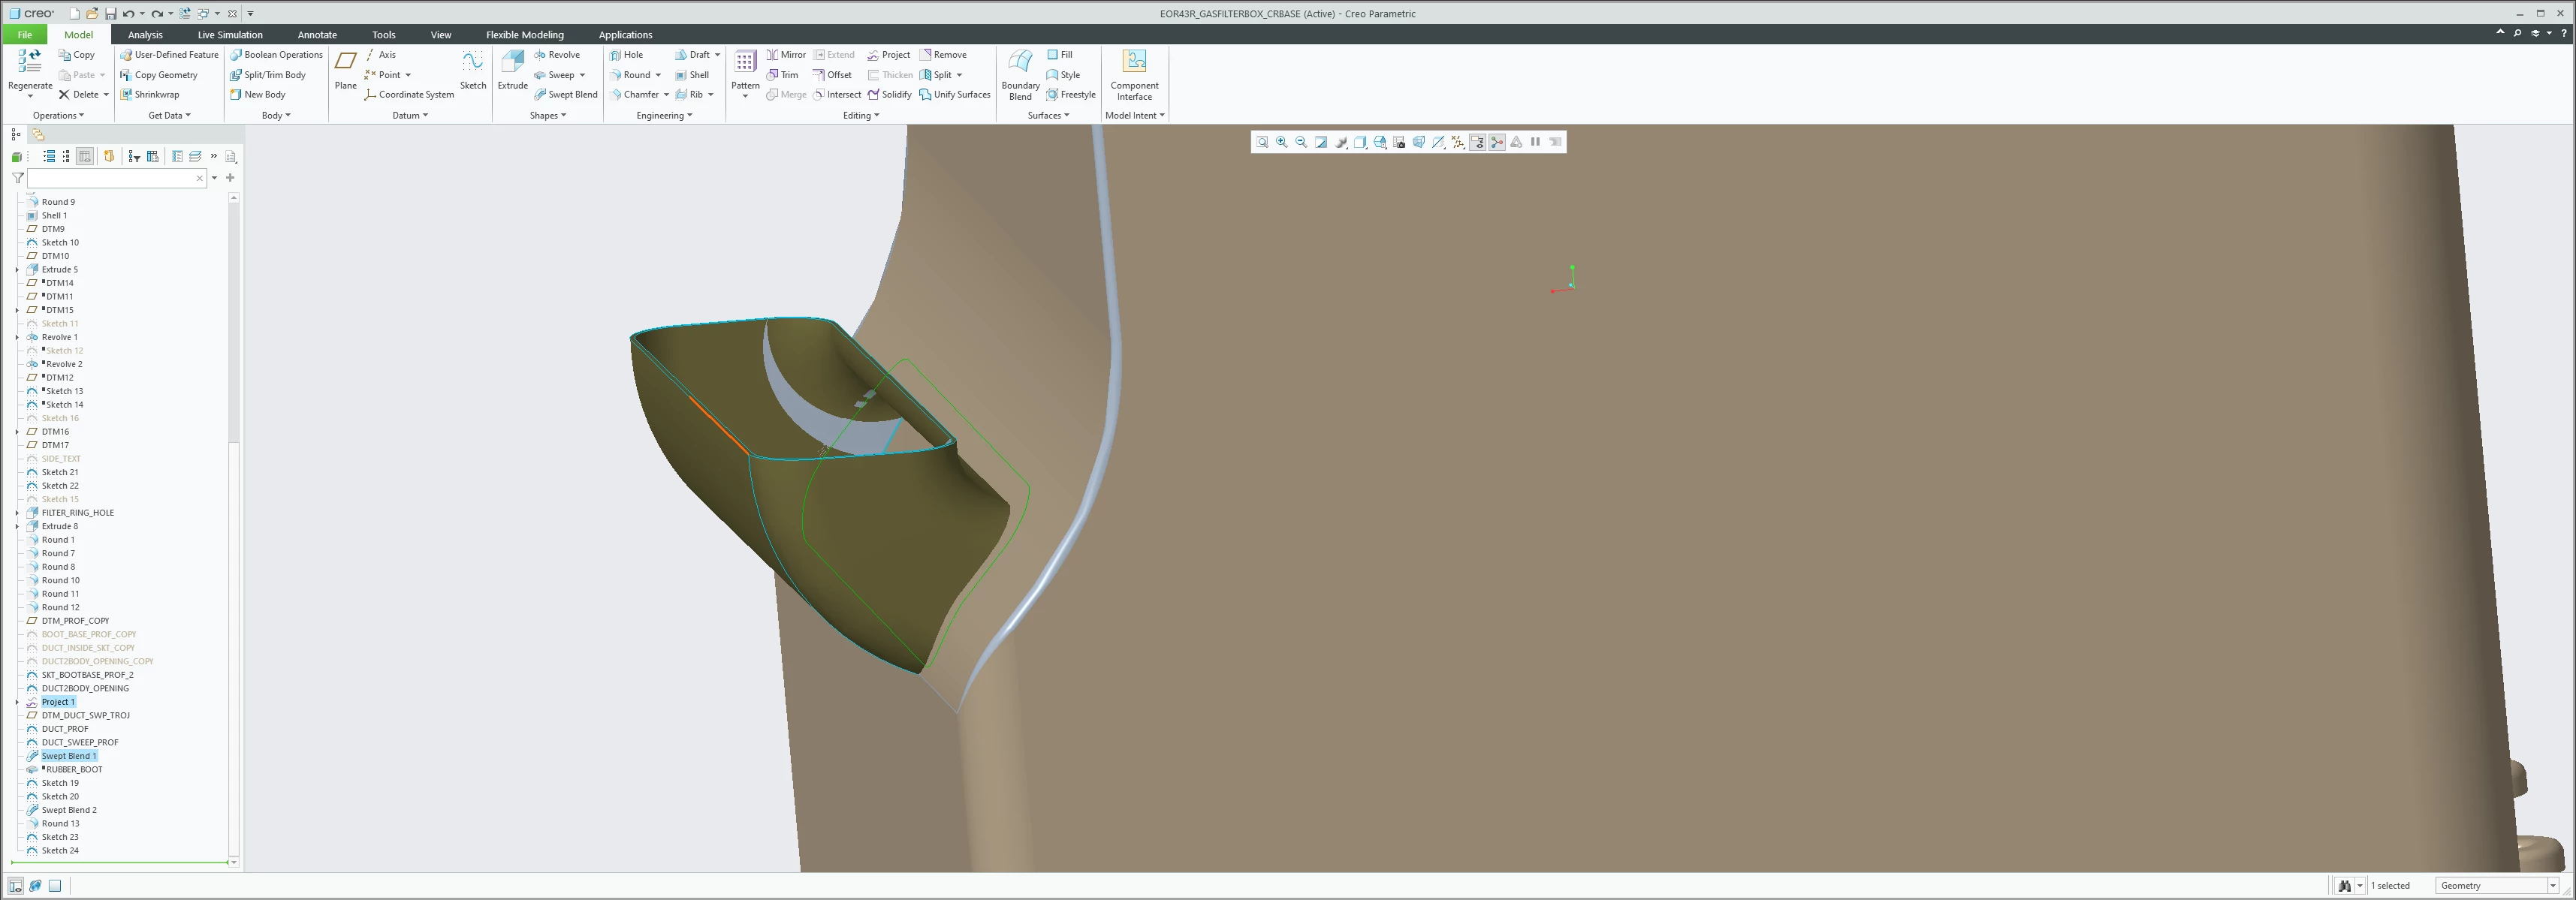The image size is (2576, 900).
Task: Expand the FILTER_RING_HOLE tree node
Action: click(x=17, y=513)
